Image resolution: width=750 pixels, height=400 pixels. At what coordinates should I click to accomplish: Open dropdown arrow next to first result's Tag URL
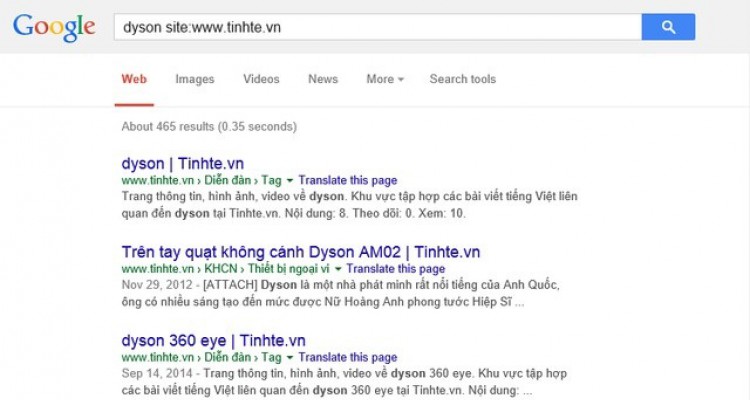[289, 181]
